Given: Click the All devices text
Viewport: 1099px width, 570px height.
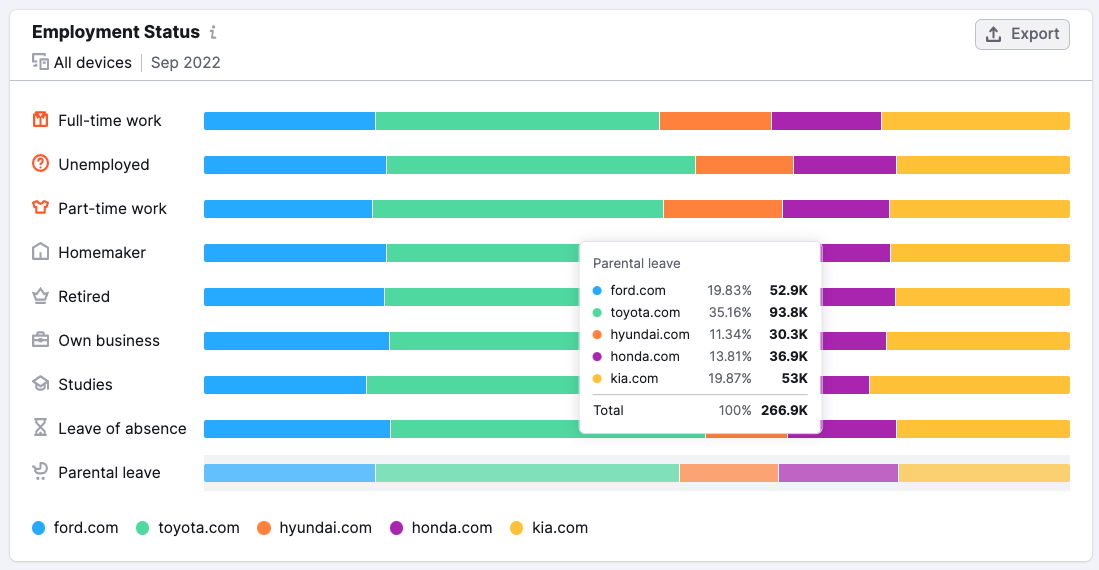Looking at the screenshot, I should (x=93, y=62).
